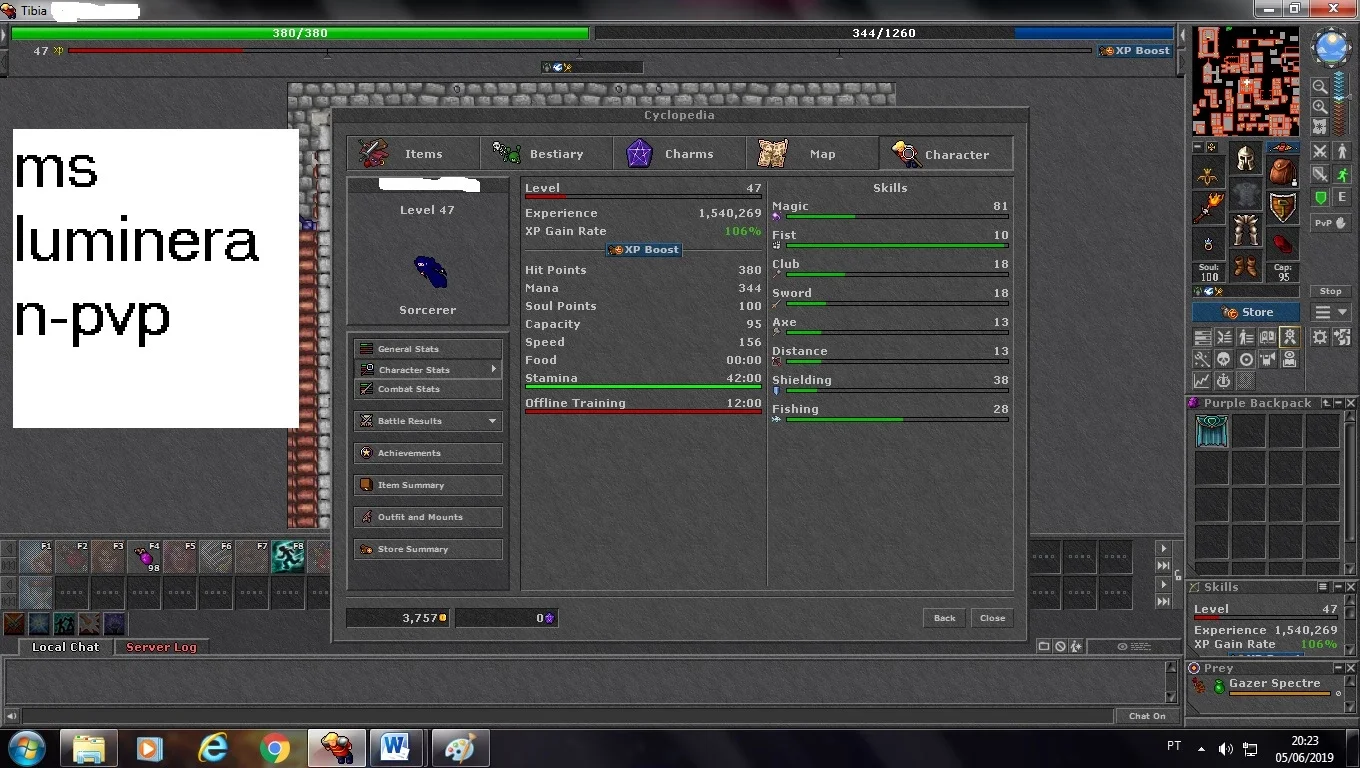Switch to the Bestiary tab
Viewport: 1360px width, 768px height.
point(546,154)
